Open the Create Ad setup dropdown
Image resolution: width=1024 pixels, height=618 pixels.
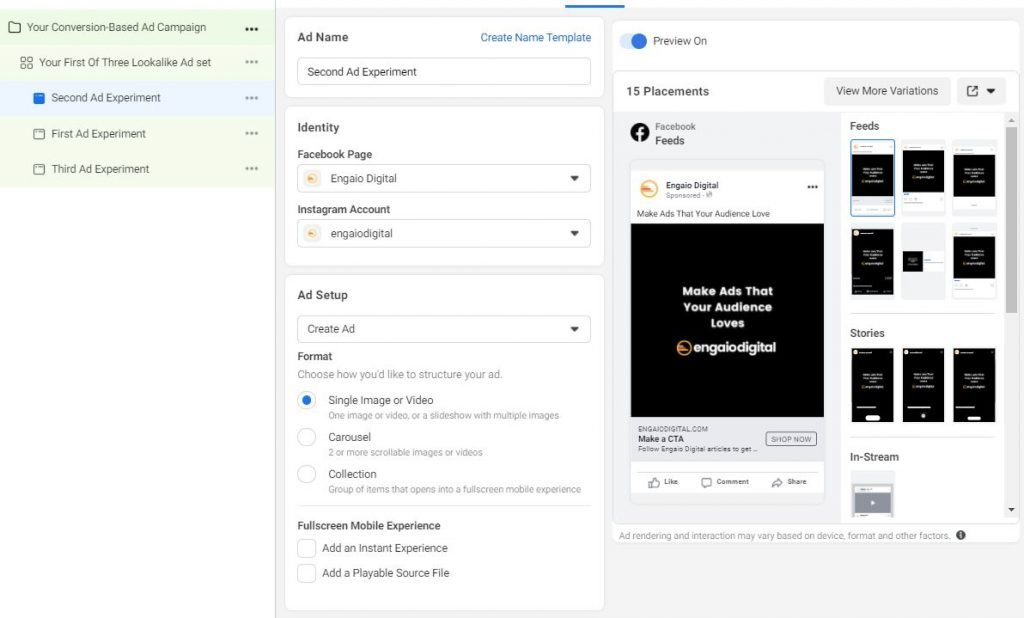pos(443,329)
